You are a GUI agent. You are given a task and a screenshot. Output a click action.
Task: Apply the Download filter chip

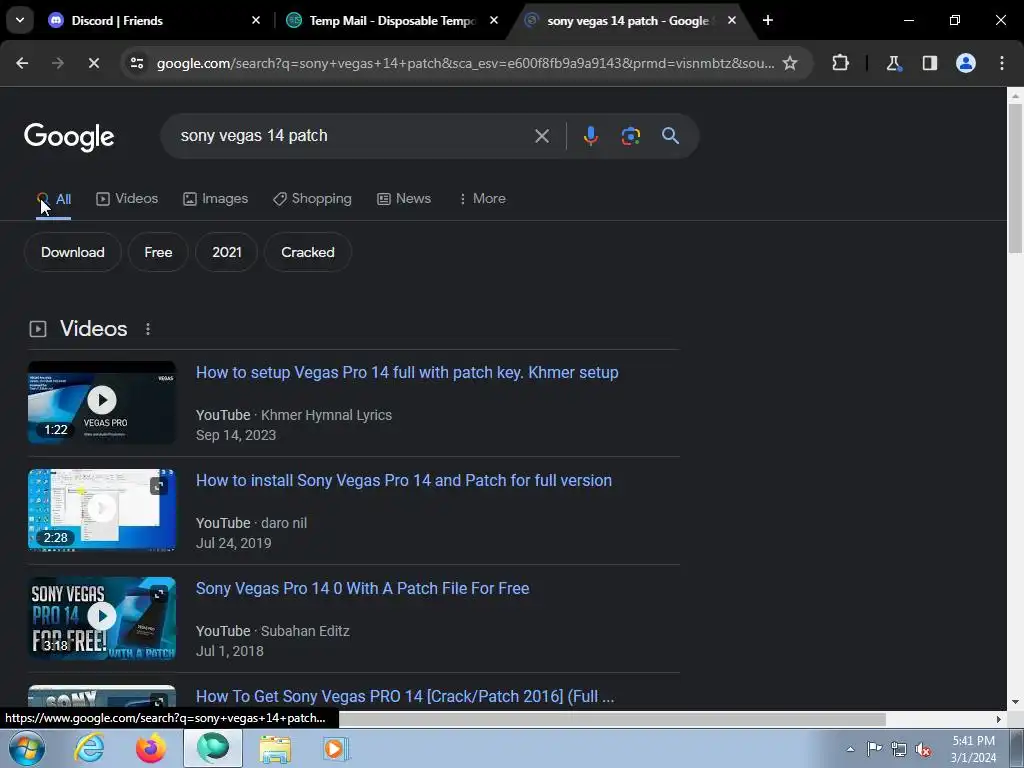tap(72, 252)
